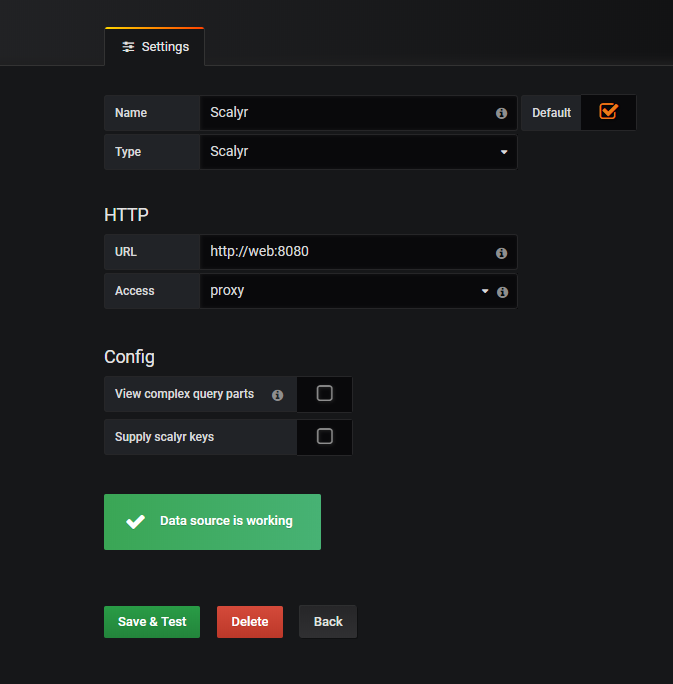
Task: Enable View complex query parts checkbox
Action: click(x=325, y=393)
